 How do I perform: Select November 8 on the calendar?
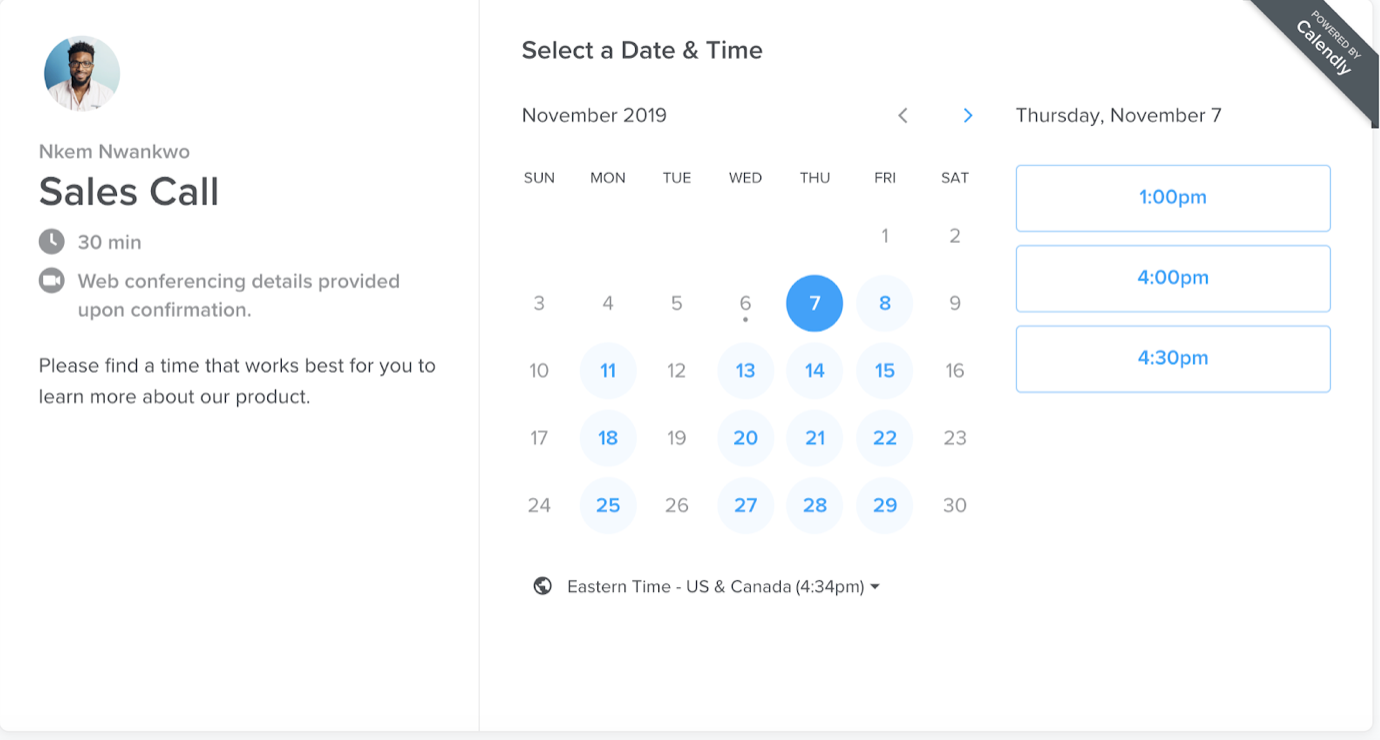click(885, 303)
